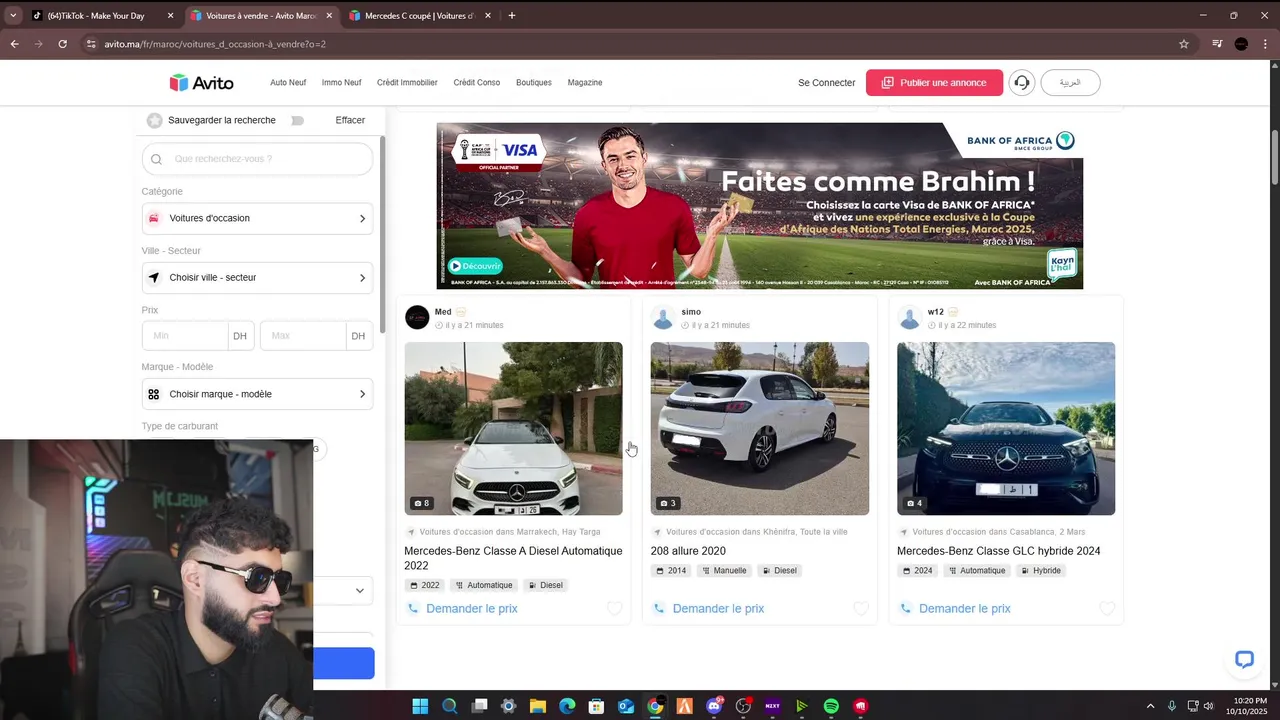Click the Min price field
The image size is (1280, 720).
pos(185,336)
